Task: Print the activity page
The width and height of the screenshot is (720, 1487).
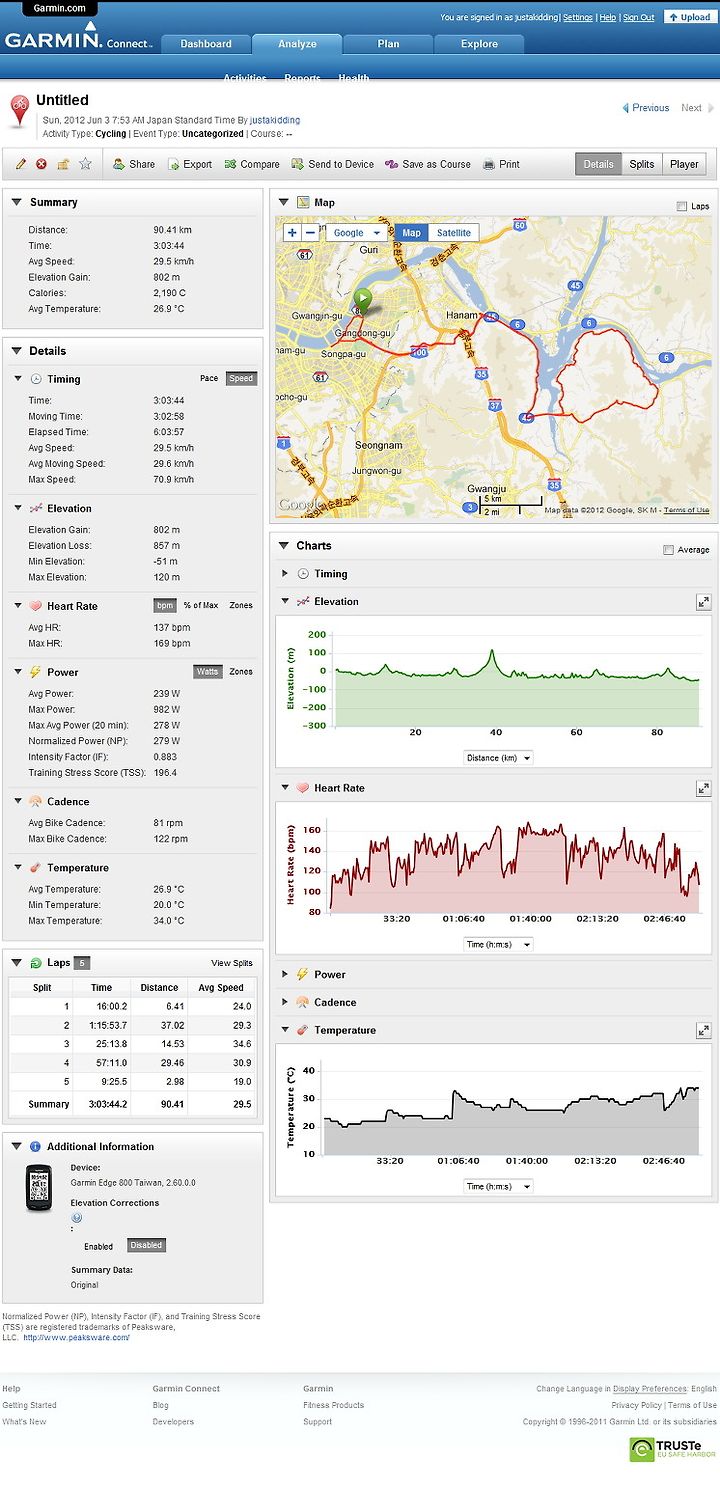Action: (x=501, y=164)
